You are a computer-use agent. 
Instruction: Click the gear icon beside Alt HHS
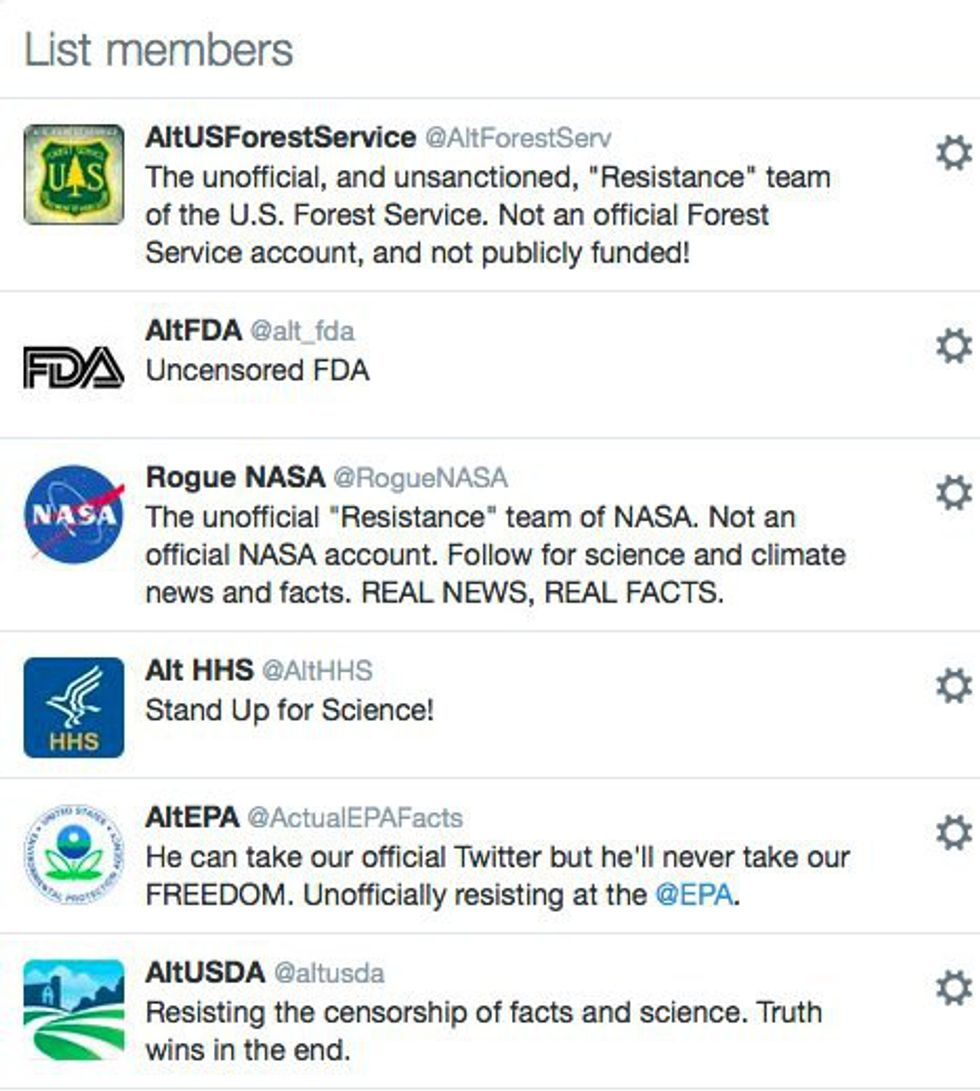coord(953,686)
